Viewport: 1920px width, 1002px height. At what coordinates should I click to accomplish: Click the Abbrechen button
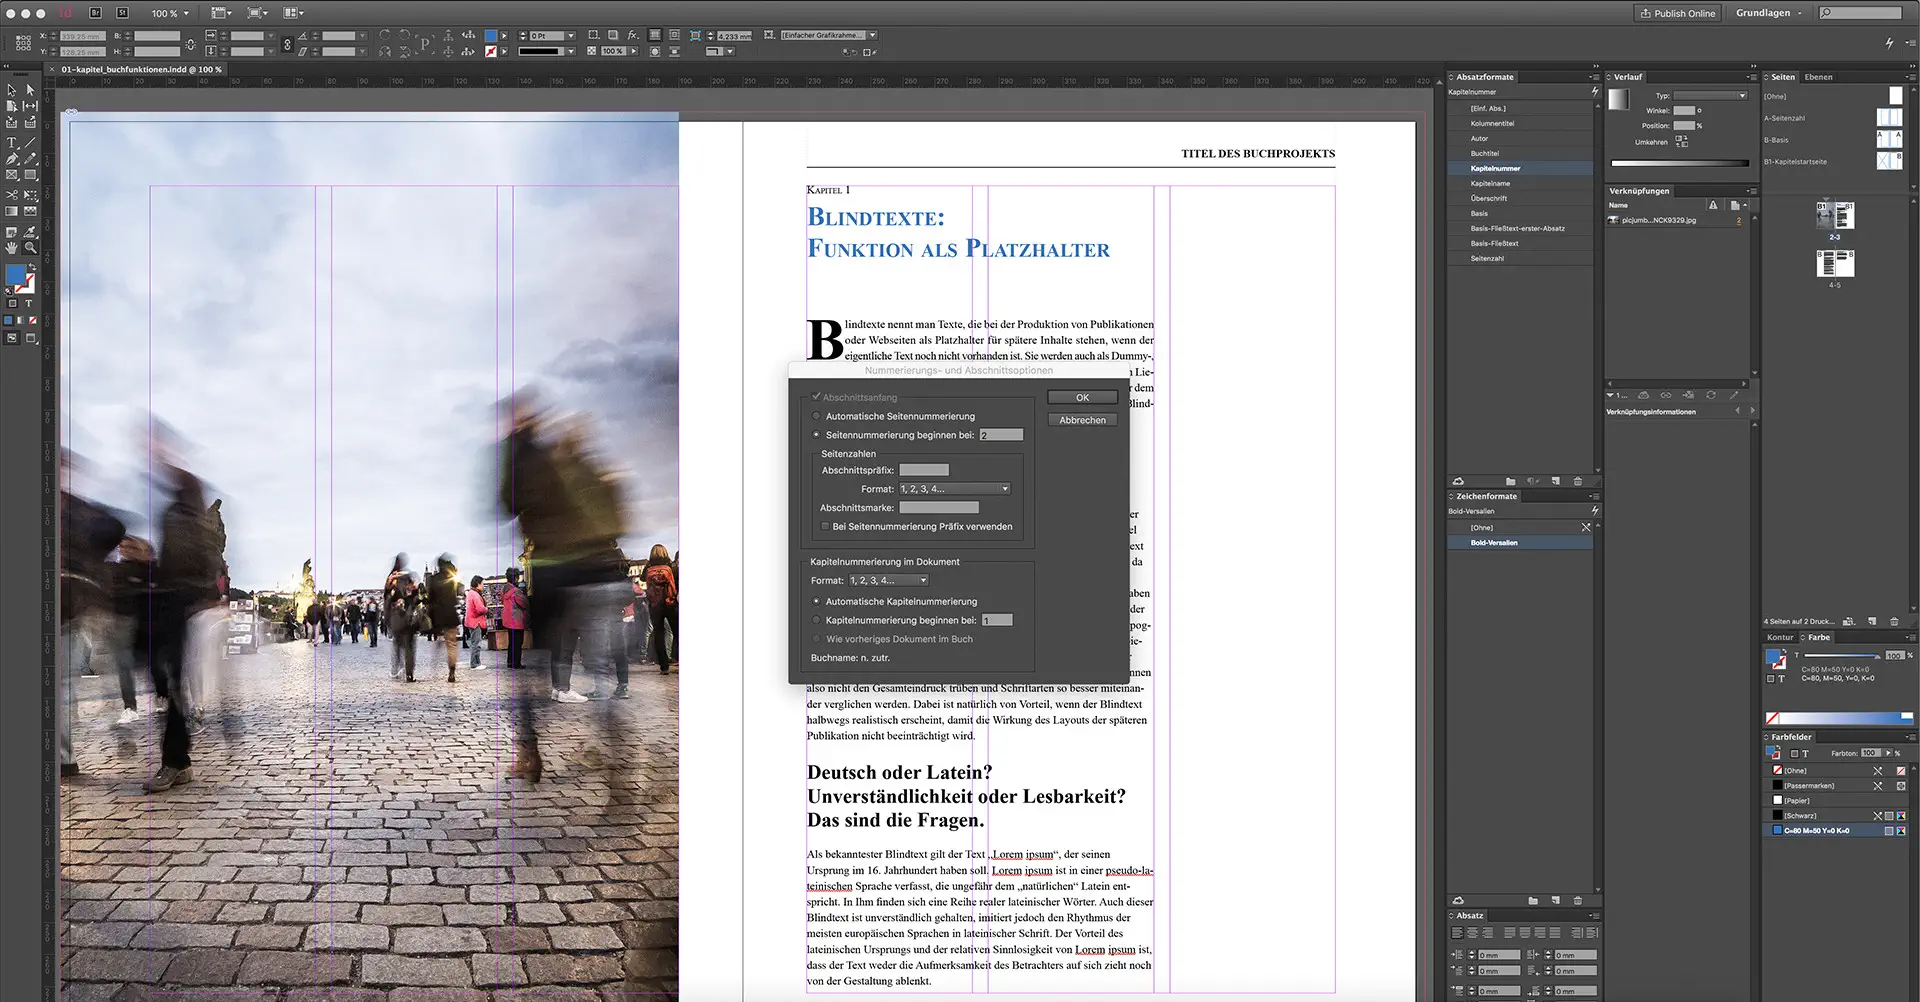[x=1082, y=419]
